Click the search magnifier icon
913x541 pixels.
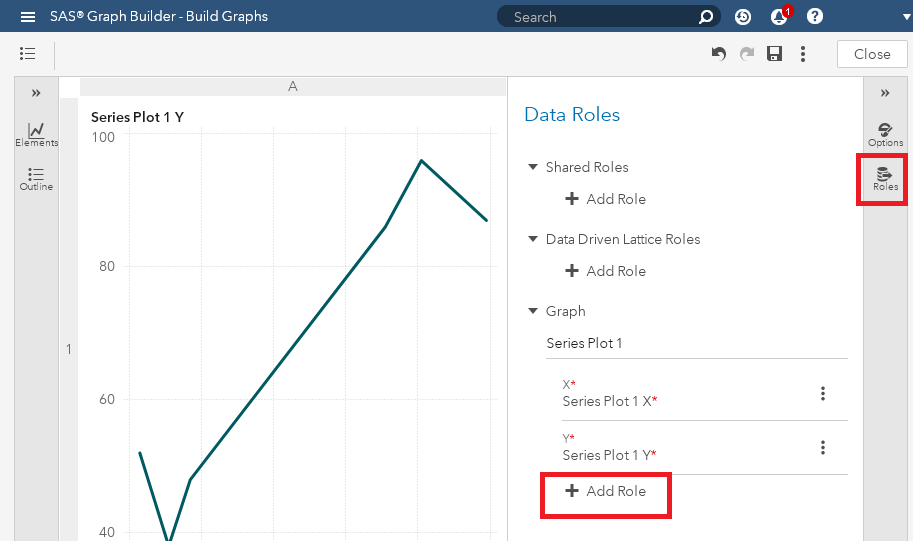(x=706, y=17)
